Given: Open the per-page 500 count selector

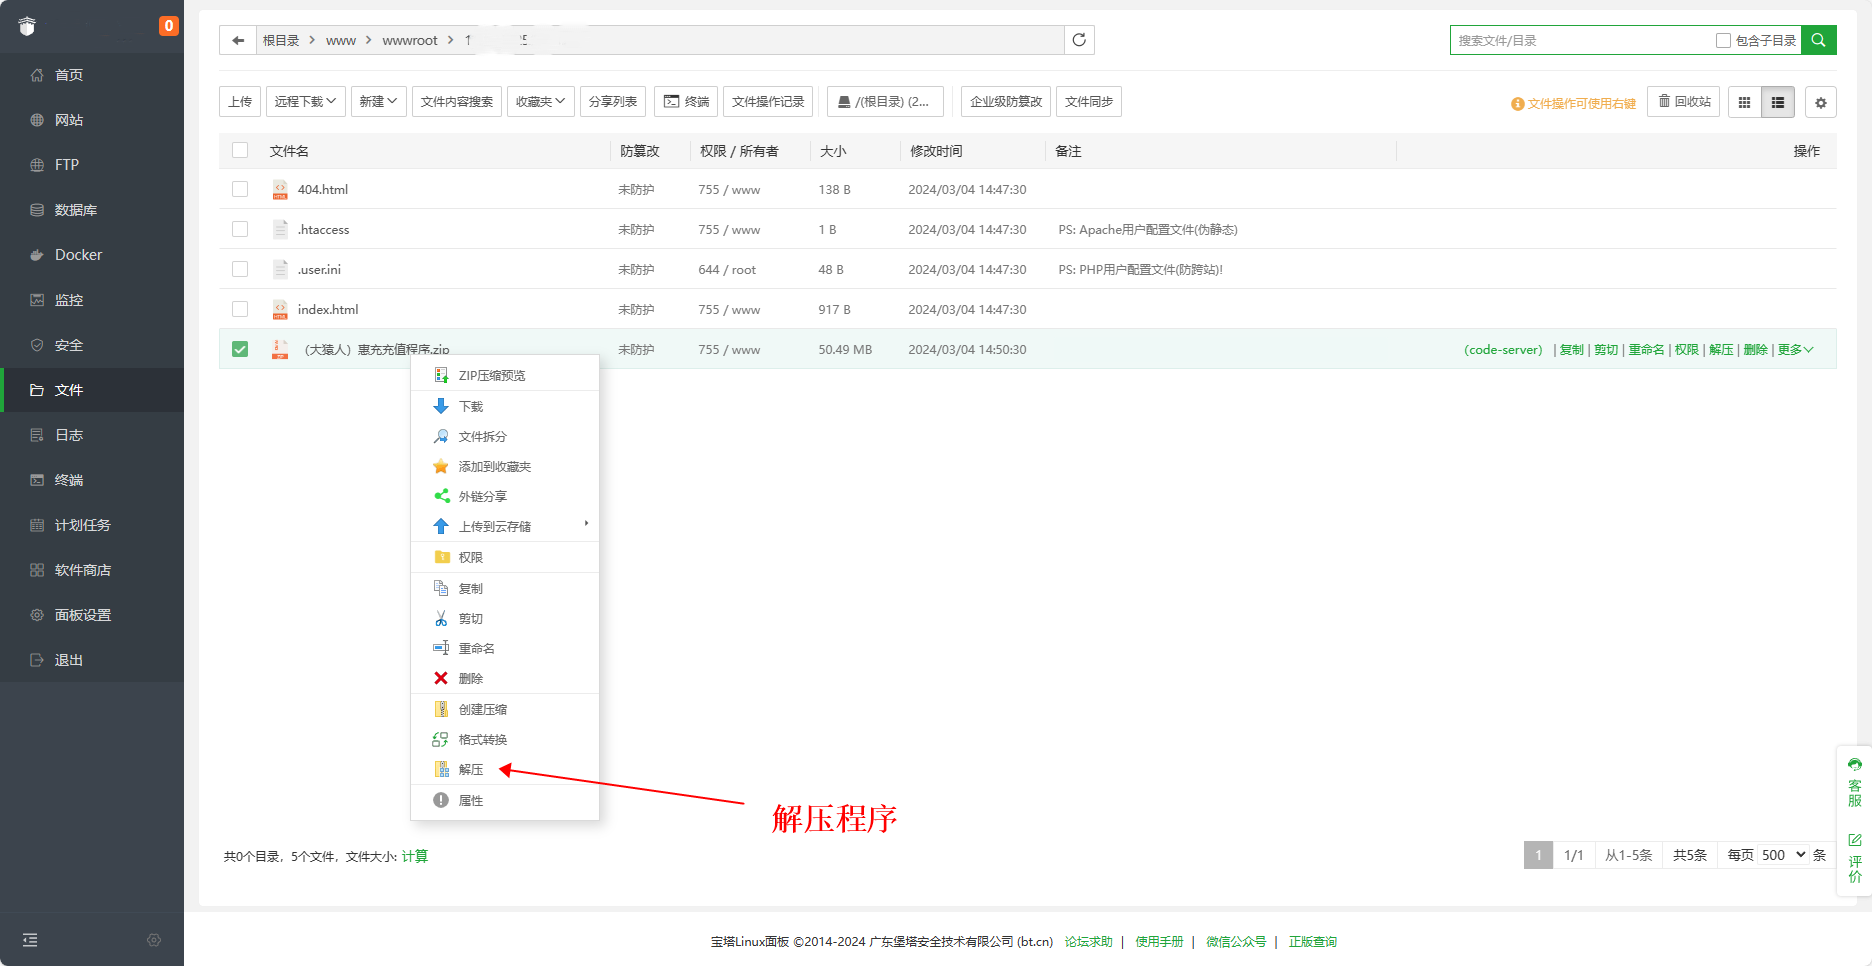Looking at the screenshot, I should (1782, 855).
